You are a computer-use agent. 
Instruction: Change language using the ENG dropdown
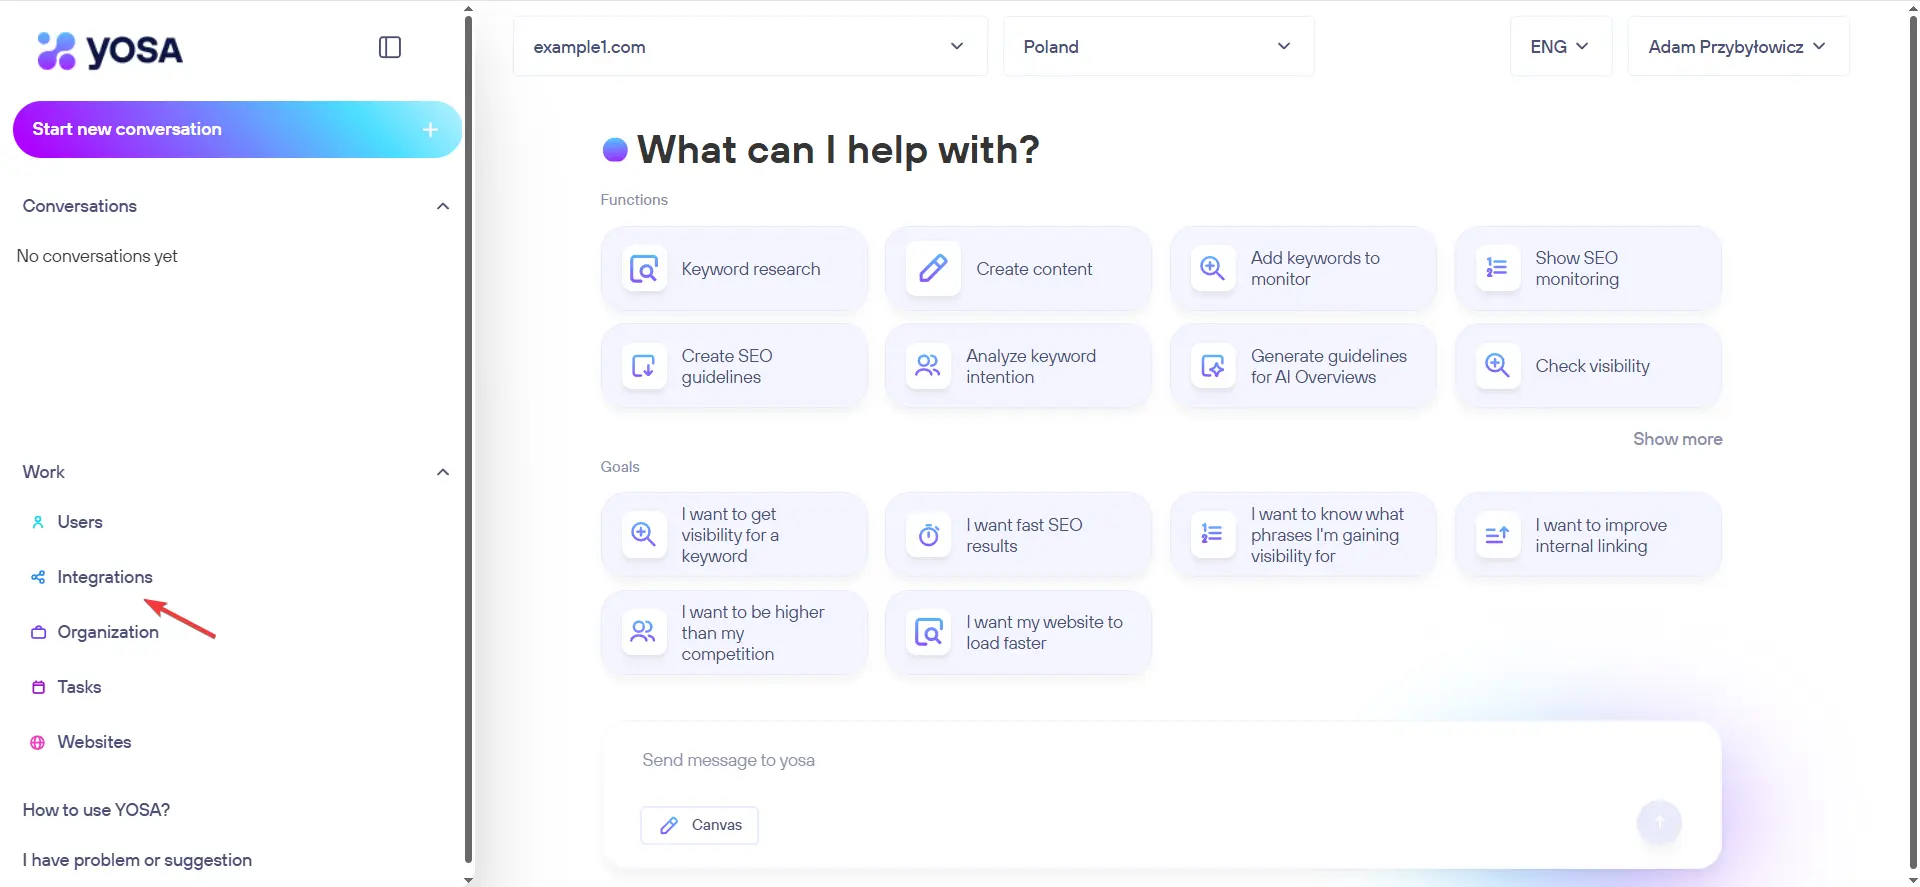pyautogui.click(x=1559, y=47)
